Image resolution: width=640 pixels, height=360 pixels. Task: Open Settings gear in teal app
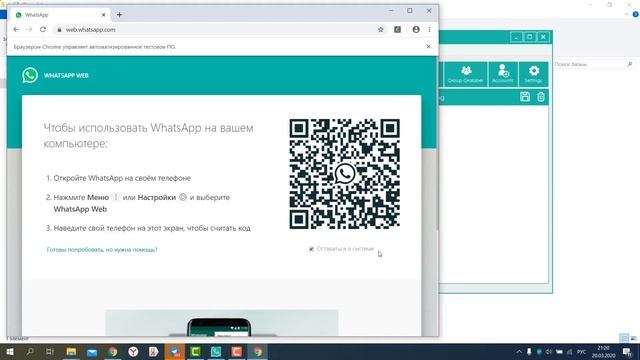pyautogui.click(x=533, y=74)
